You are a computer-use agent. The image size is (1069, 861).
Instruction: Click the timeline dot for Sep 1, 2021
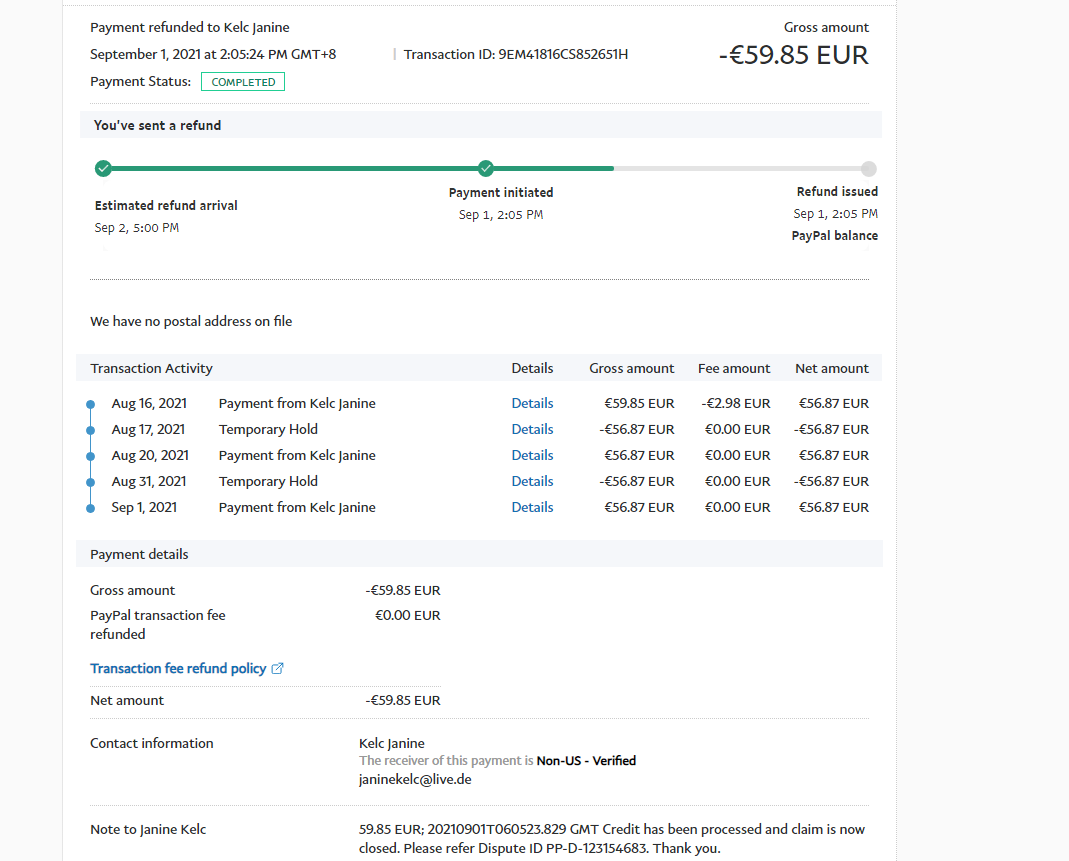click(x=90, y=508)
